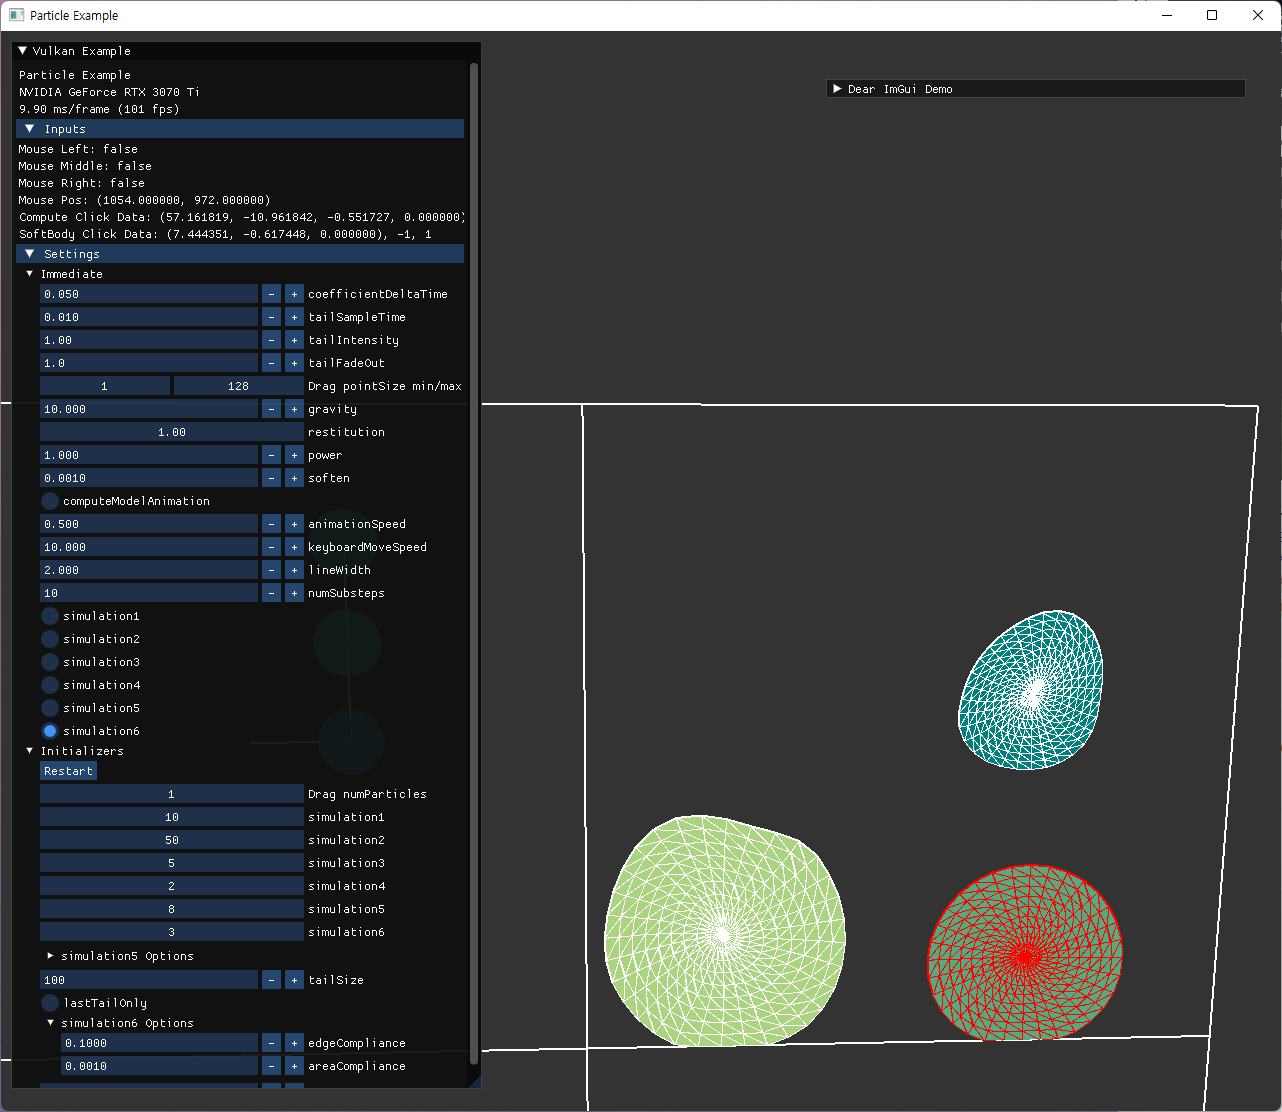
Task: Toggle lastTailOnly checkbox
Action: (50, 1003)
